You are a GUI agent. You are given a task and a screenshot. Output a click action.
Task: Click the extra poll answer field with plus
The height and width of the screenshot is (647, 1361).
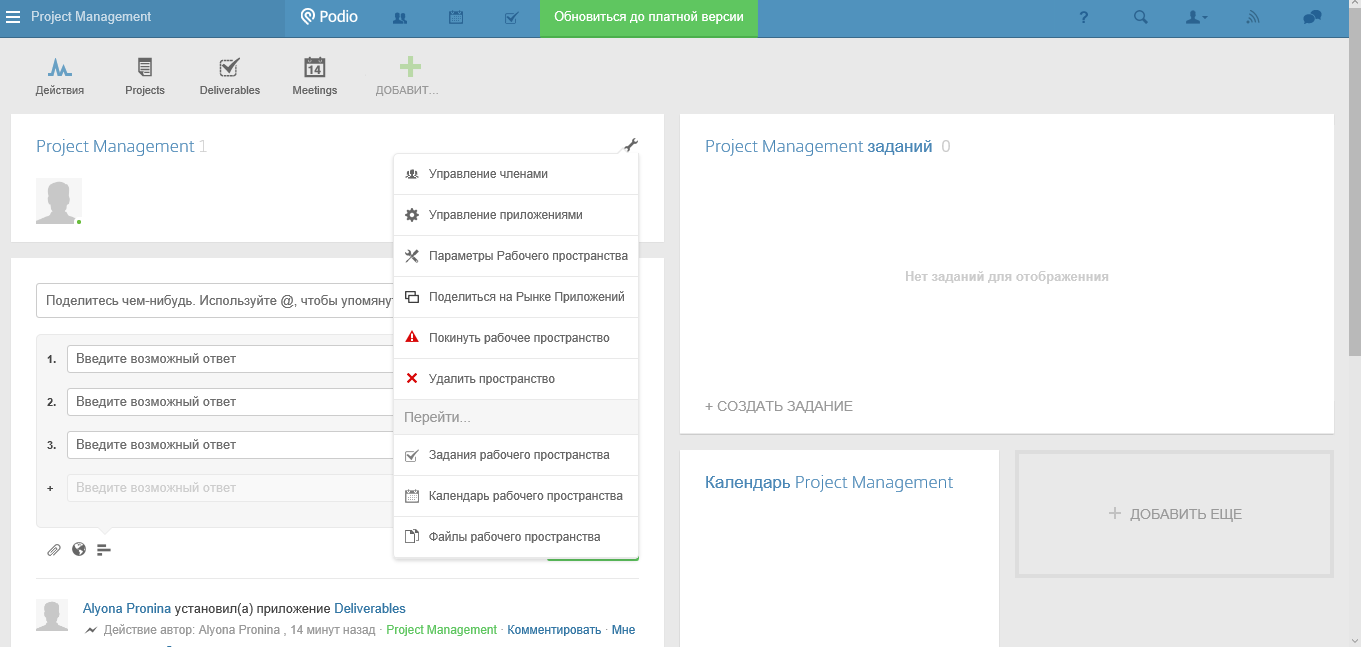(231, 488)
